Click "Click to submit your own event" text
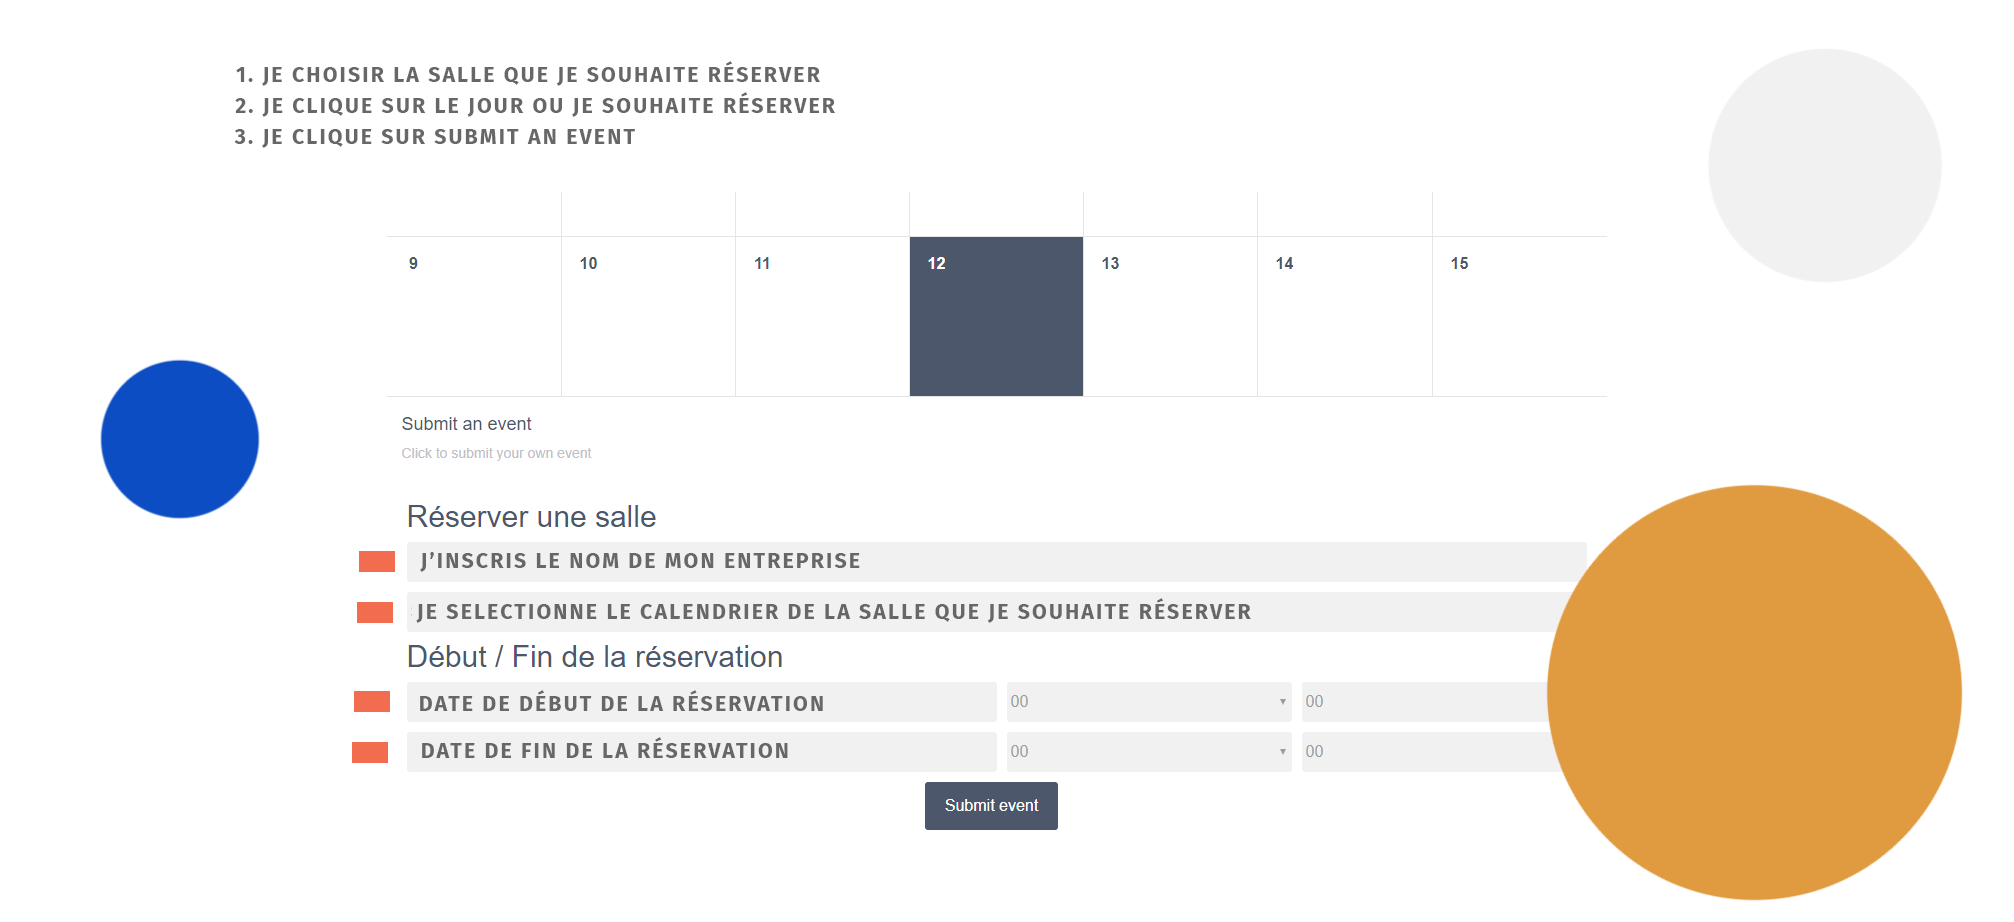This screenshot has height=922, width=2014. coord(496,453)
